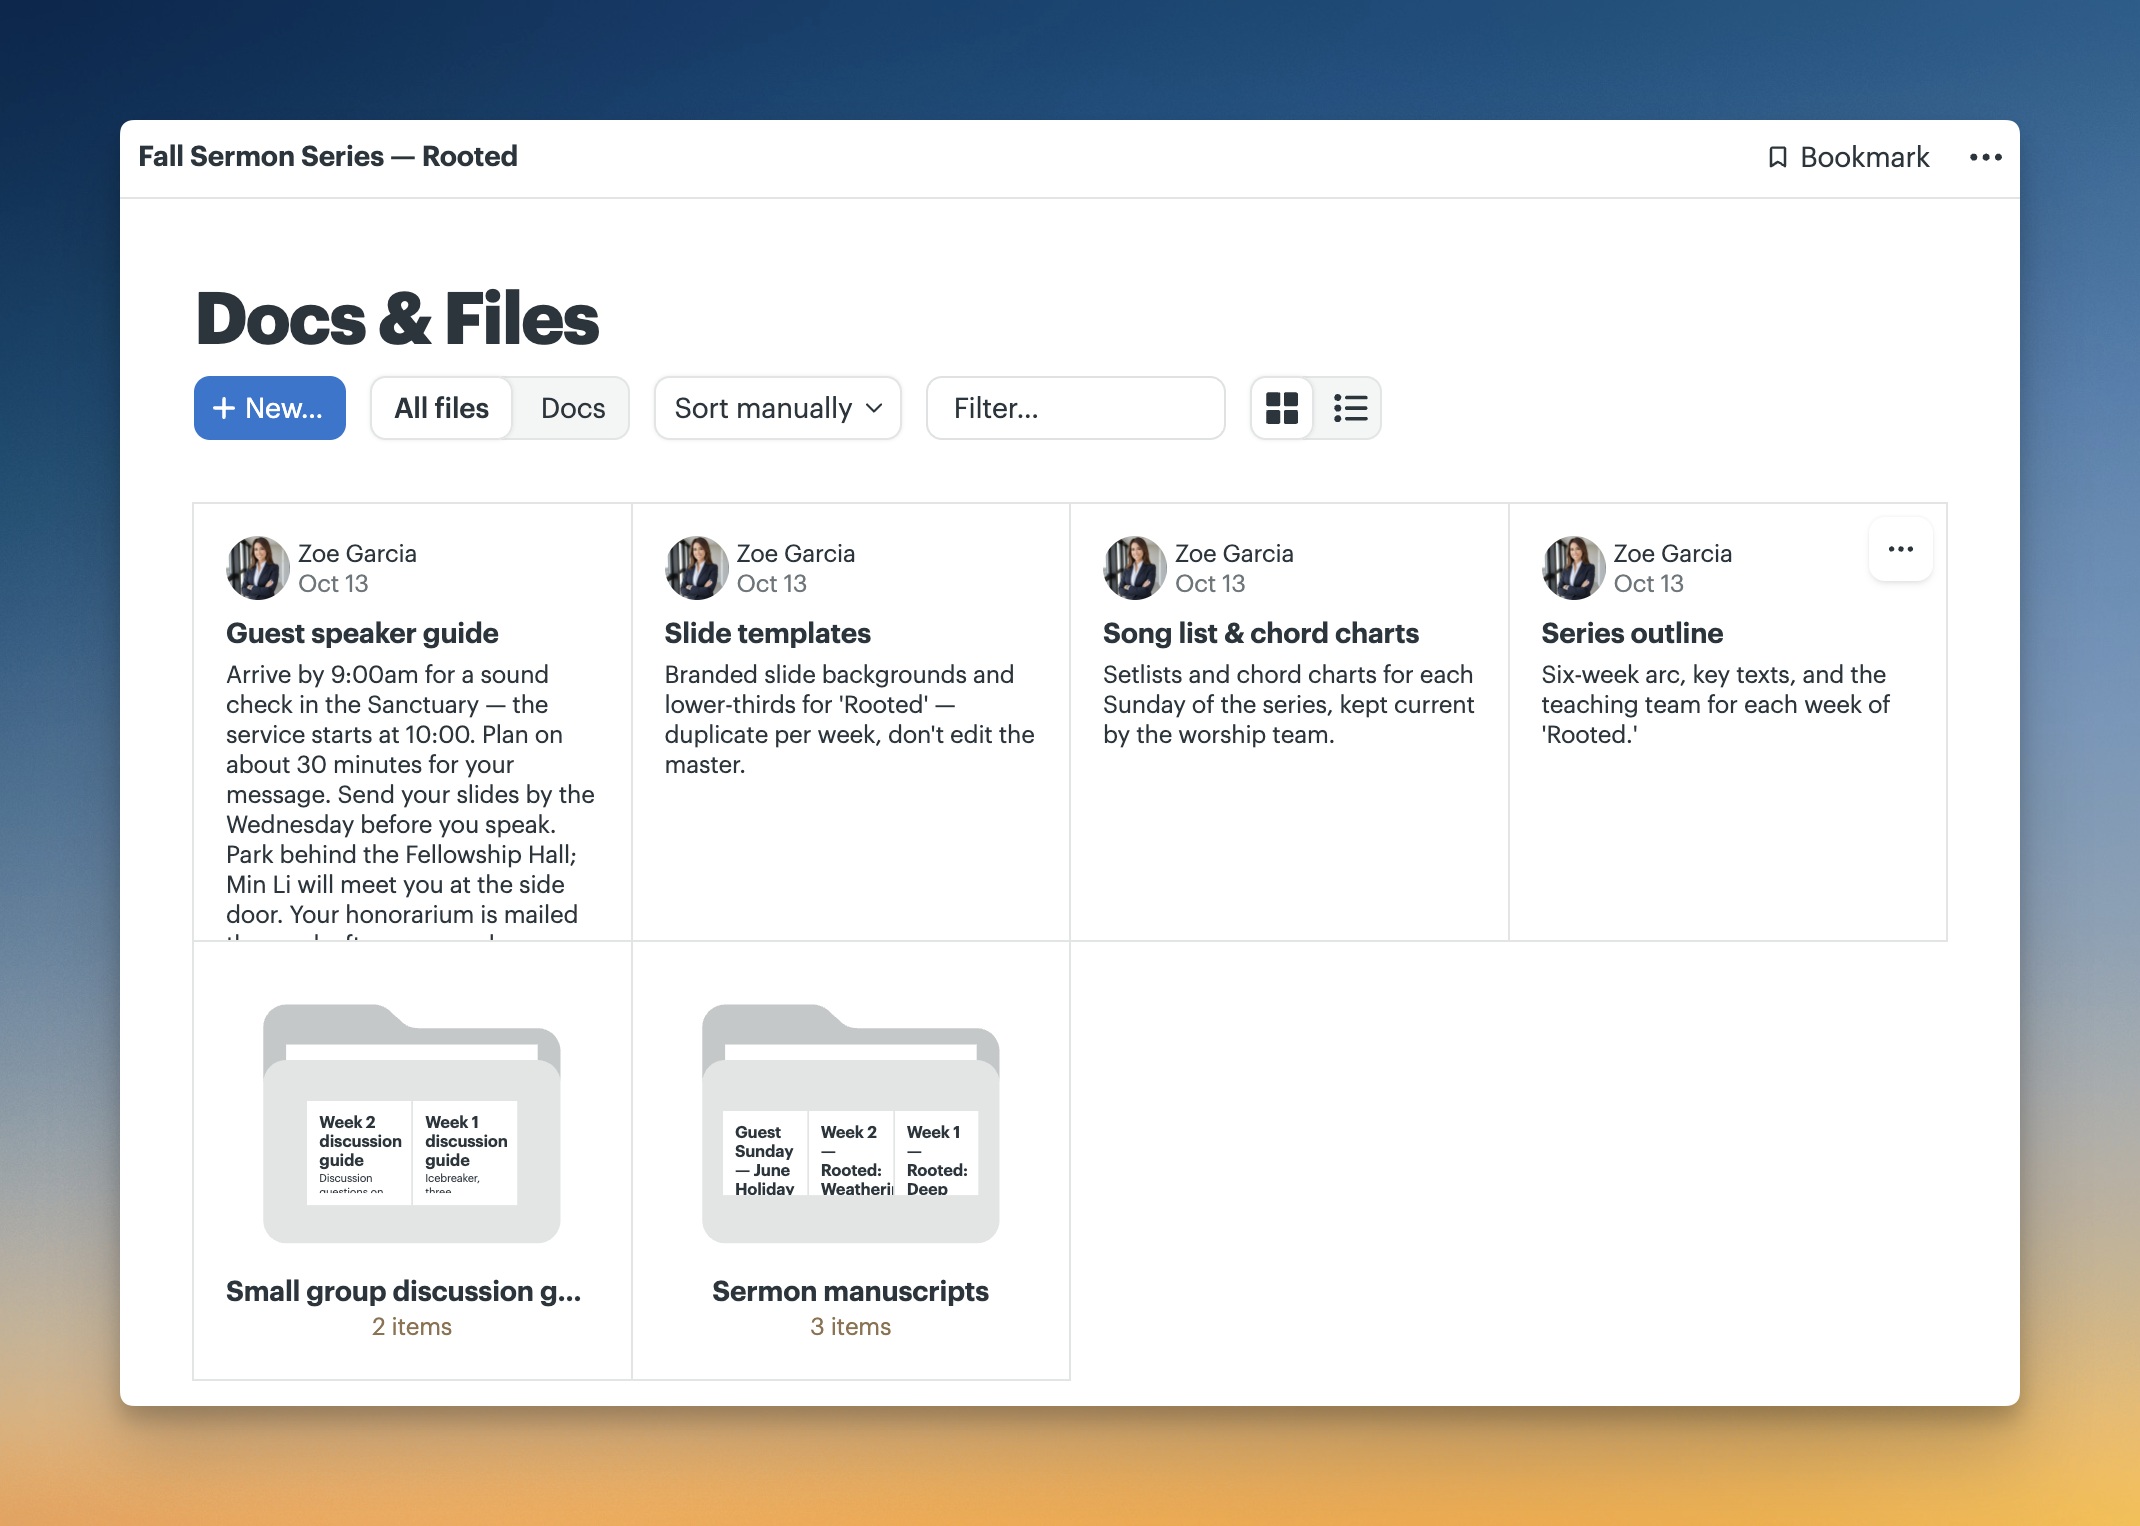Open the Sermon manuscripts folder icon
The height and width of the screenshot is (1526, 2140).
point(850,1123)
